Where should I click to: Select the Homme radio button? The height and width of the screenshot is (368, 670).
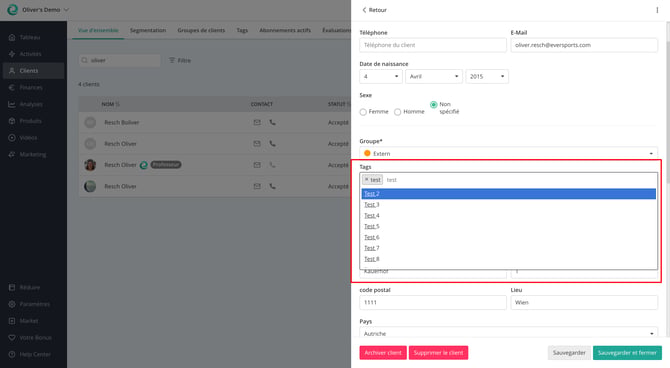397,112
